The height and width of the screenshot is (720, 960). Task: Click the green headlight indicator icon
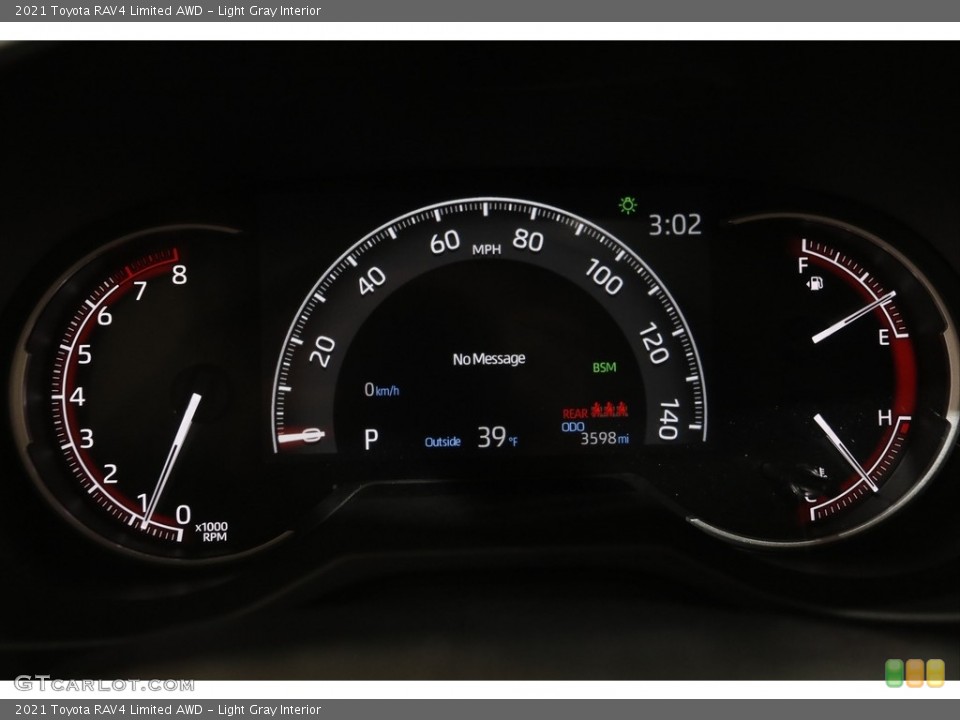point(628,205)
